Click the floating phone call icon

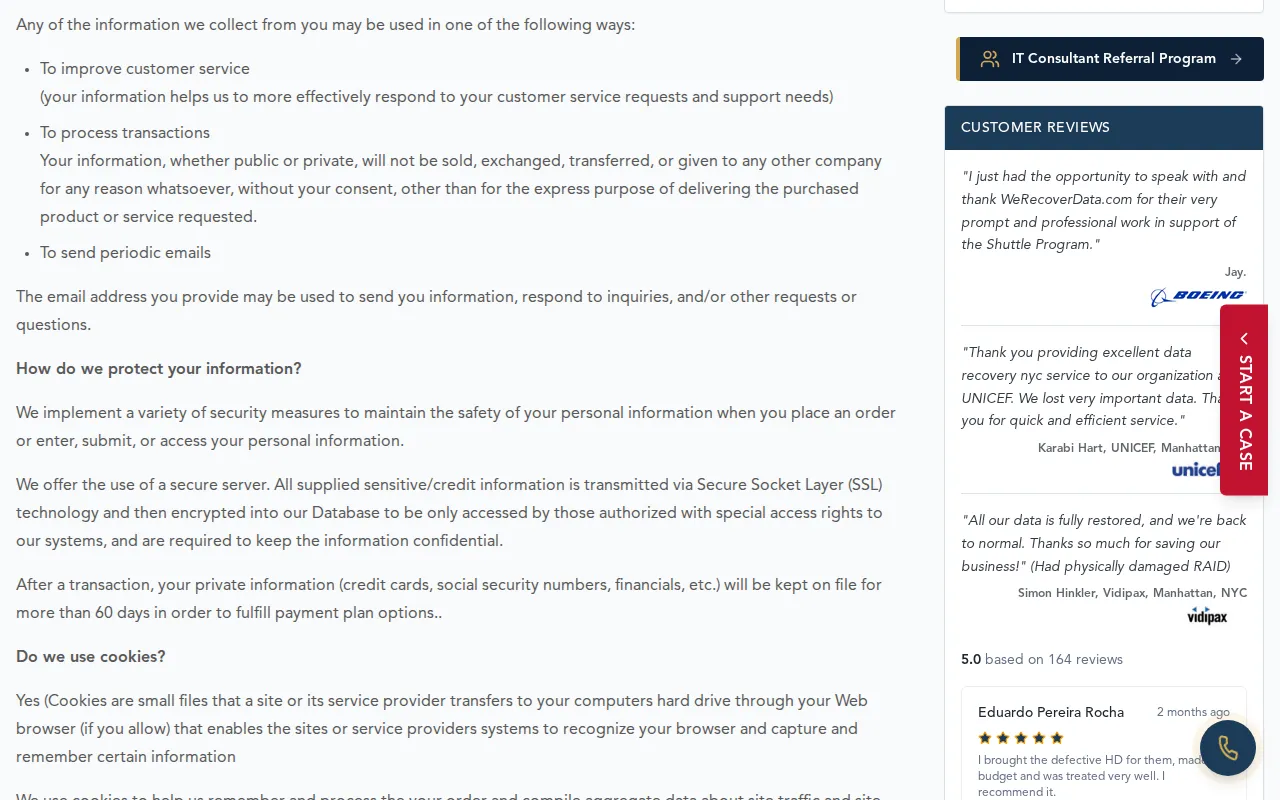1228,748
